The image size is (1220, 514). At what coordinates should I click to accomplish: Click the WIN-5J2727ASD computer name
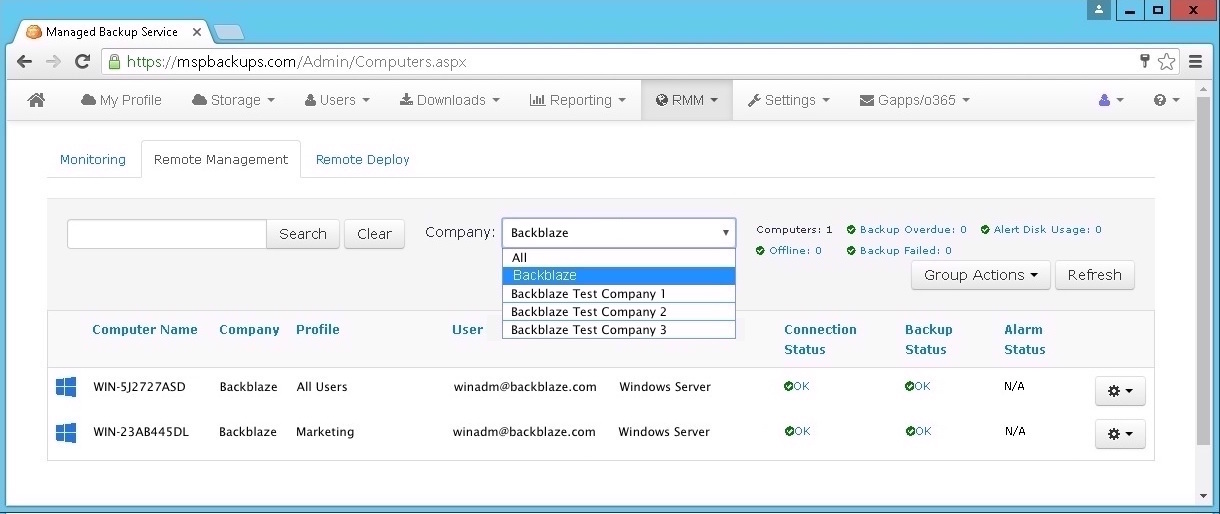tap(139, 387)
